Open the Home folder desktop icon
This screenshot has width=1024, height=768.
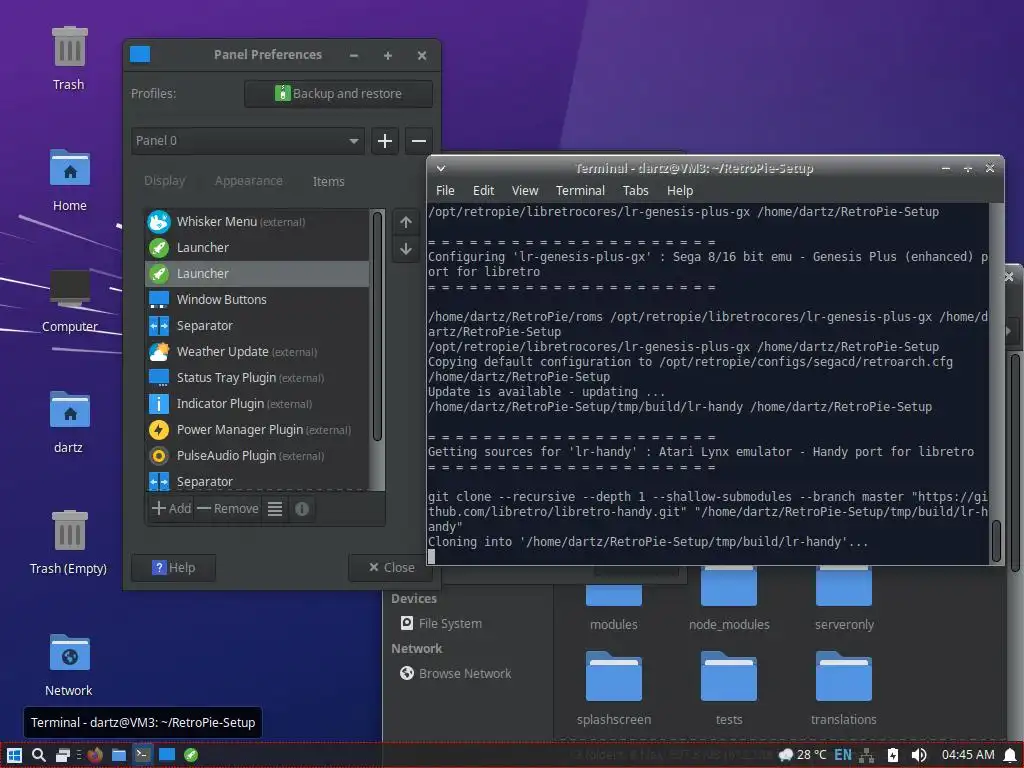69,180
